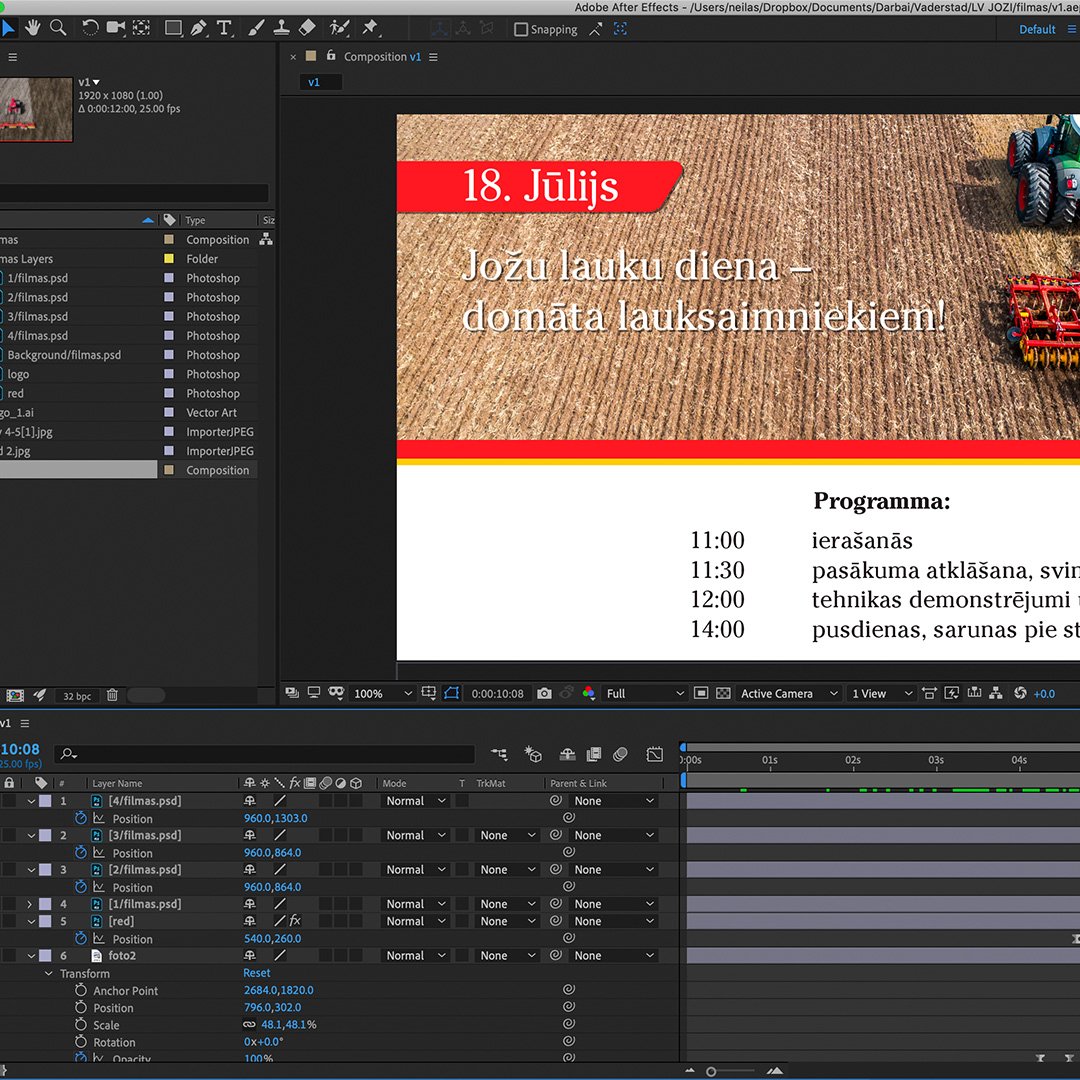Switch to the v1 composition tab
This screenshot has width=1080, height=1080.
[314, 82]
